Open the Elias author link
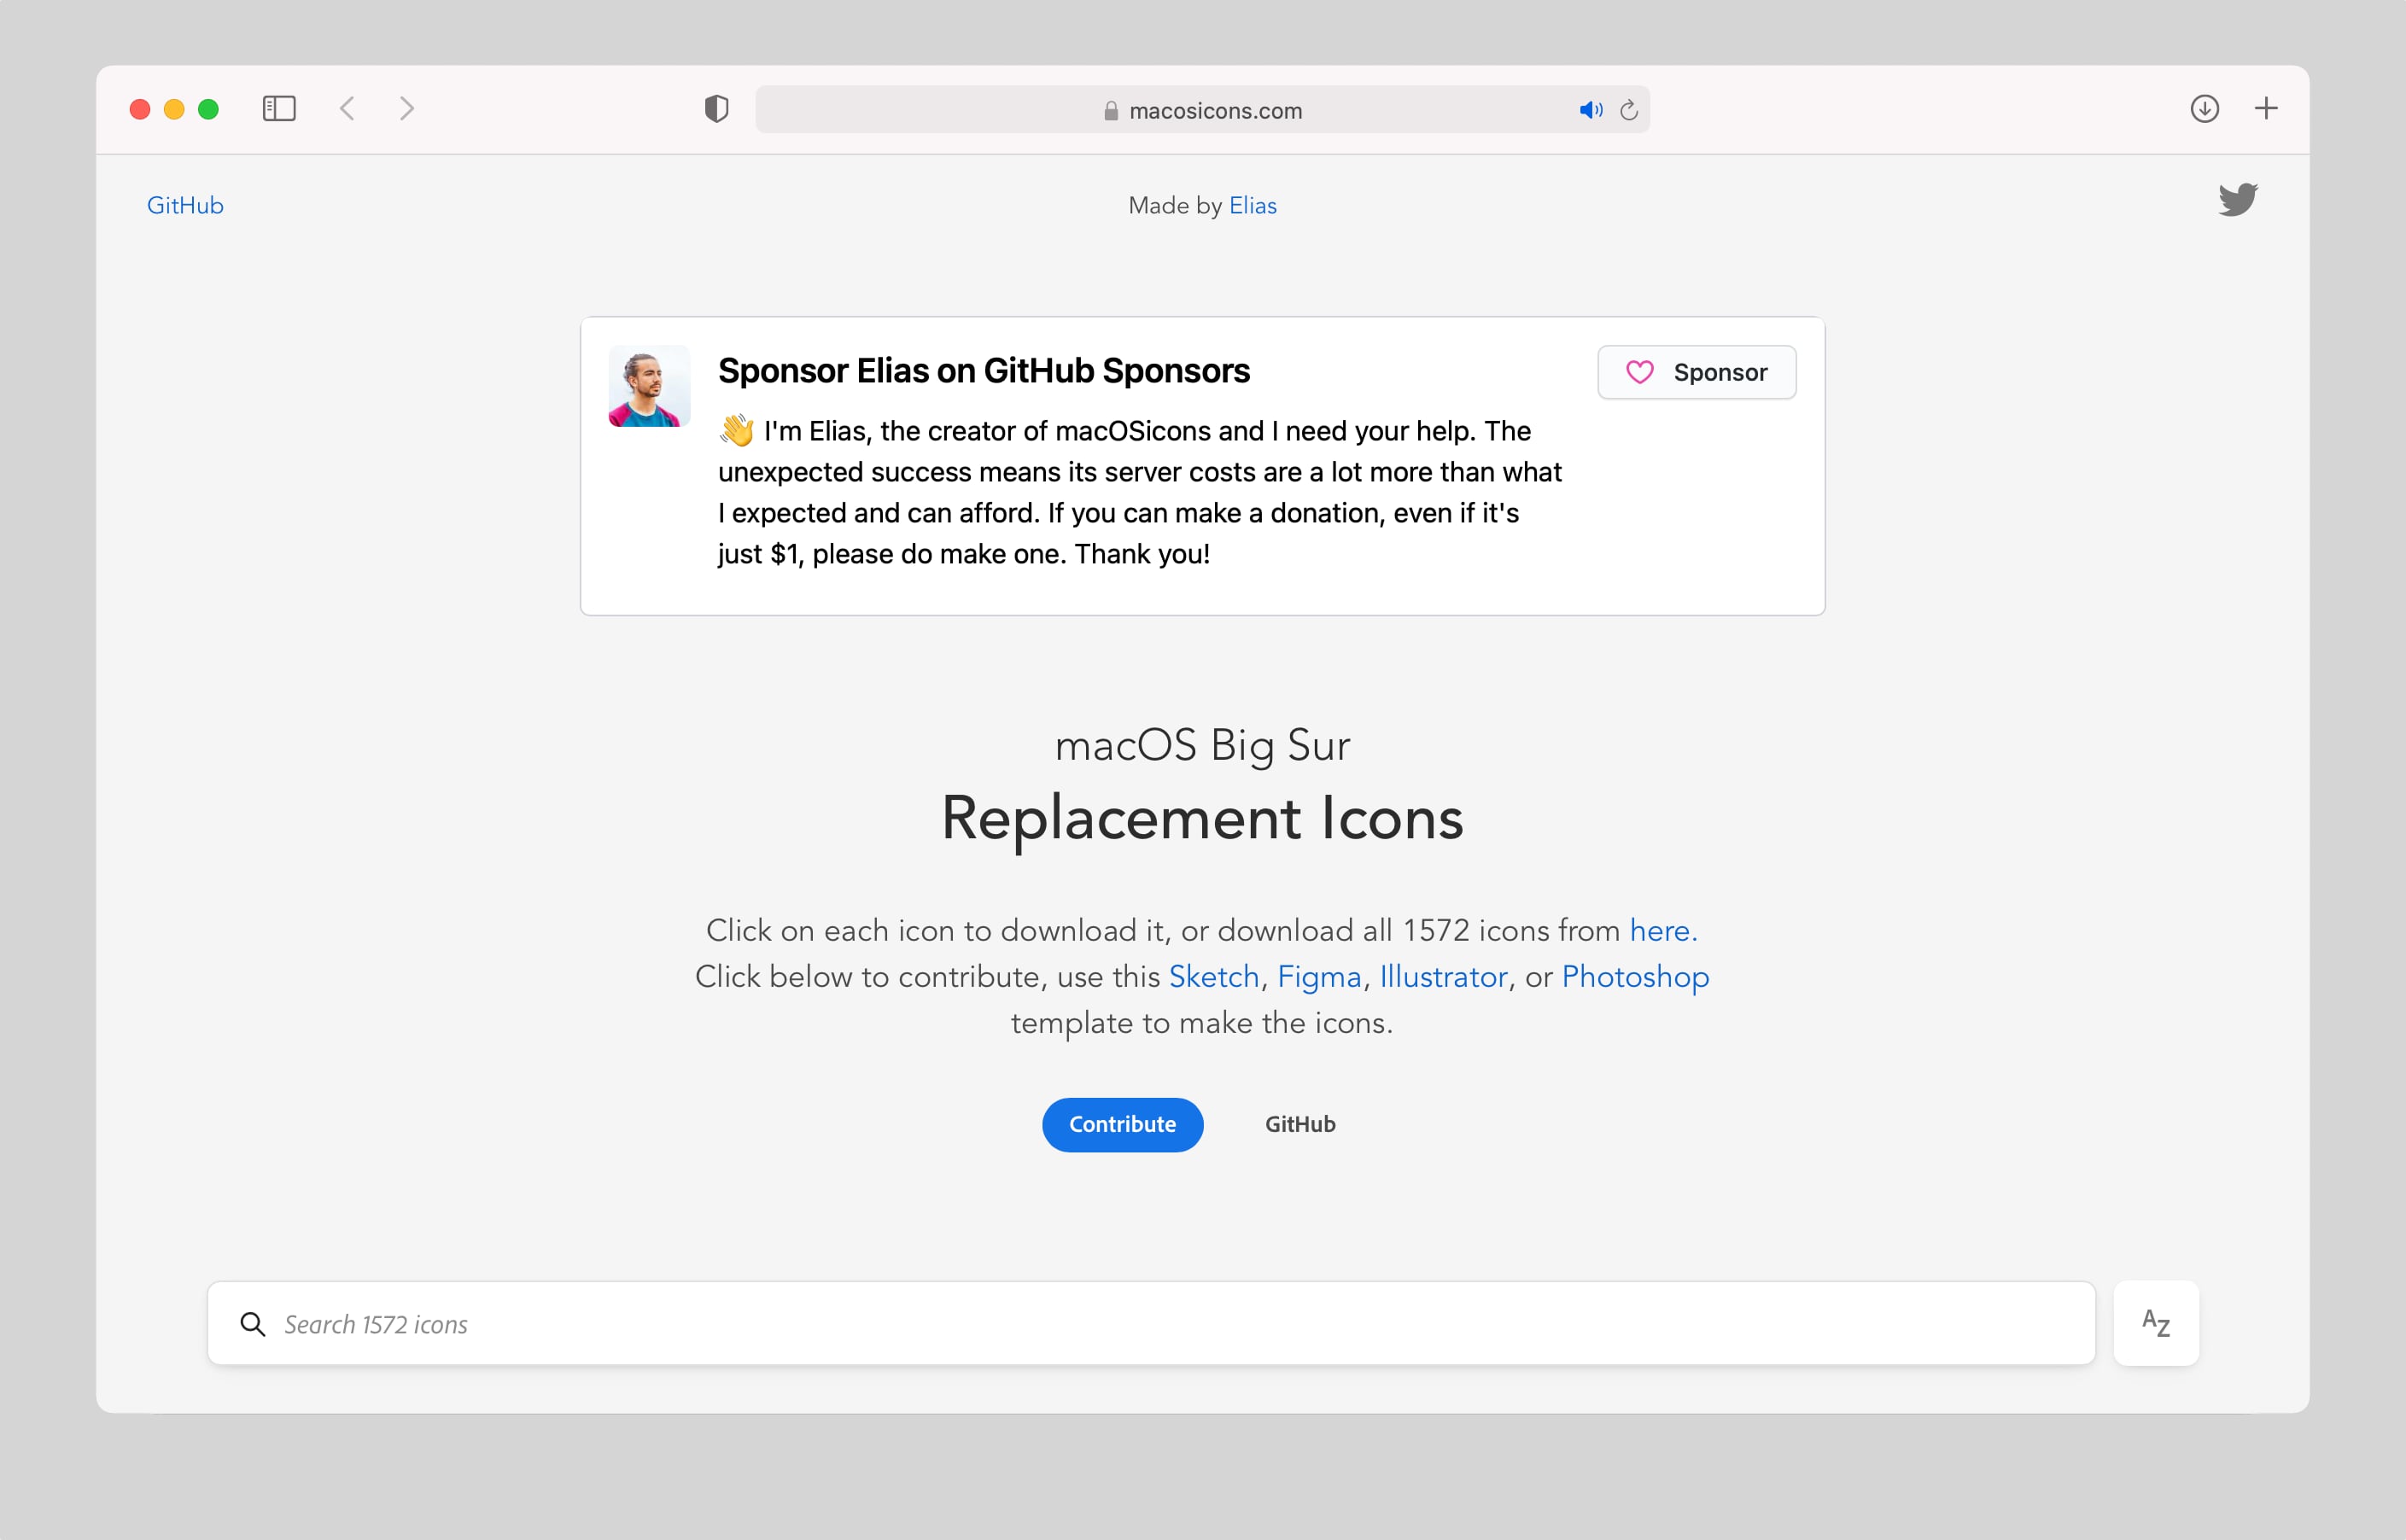This screenshot has width=2406, height=1540. tap(1253, 205)
